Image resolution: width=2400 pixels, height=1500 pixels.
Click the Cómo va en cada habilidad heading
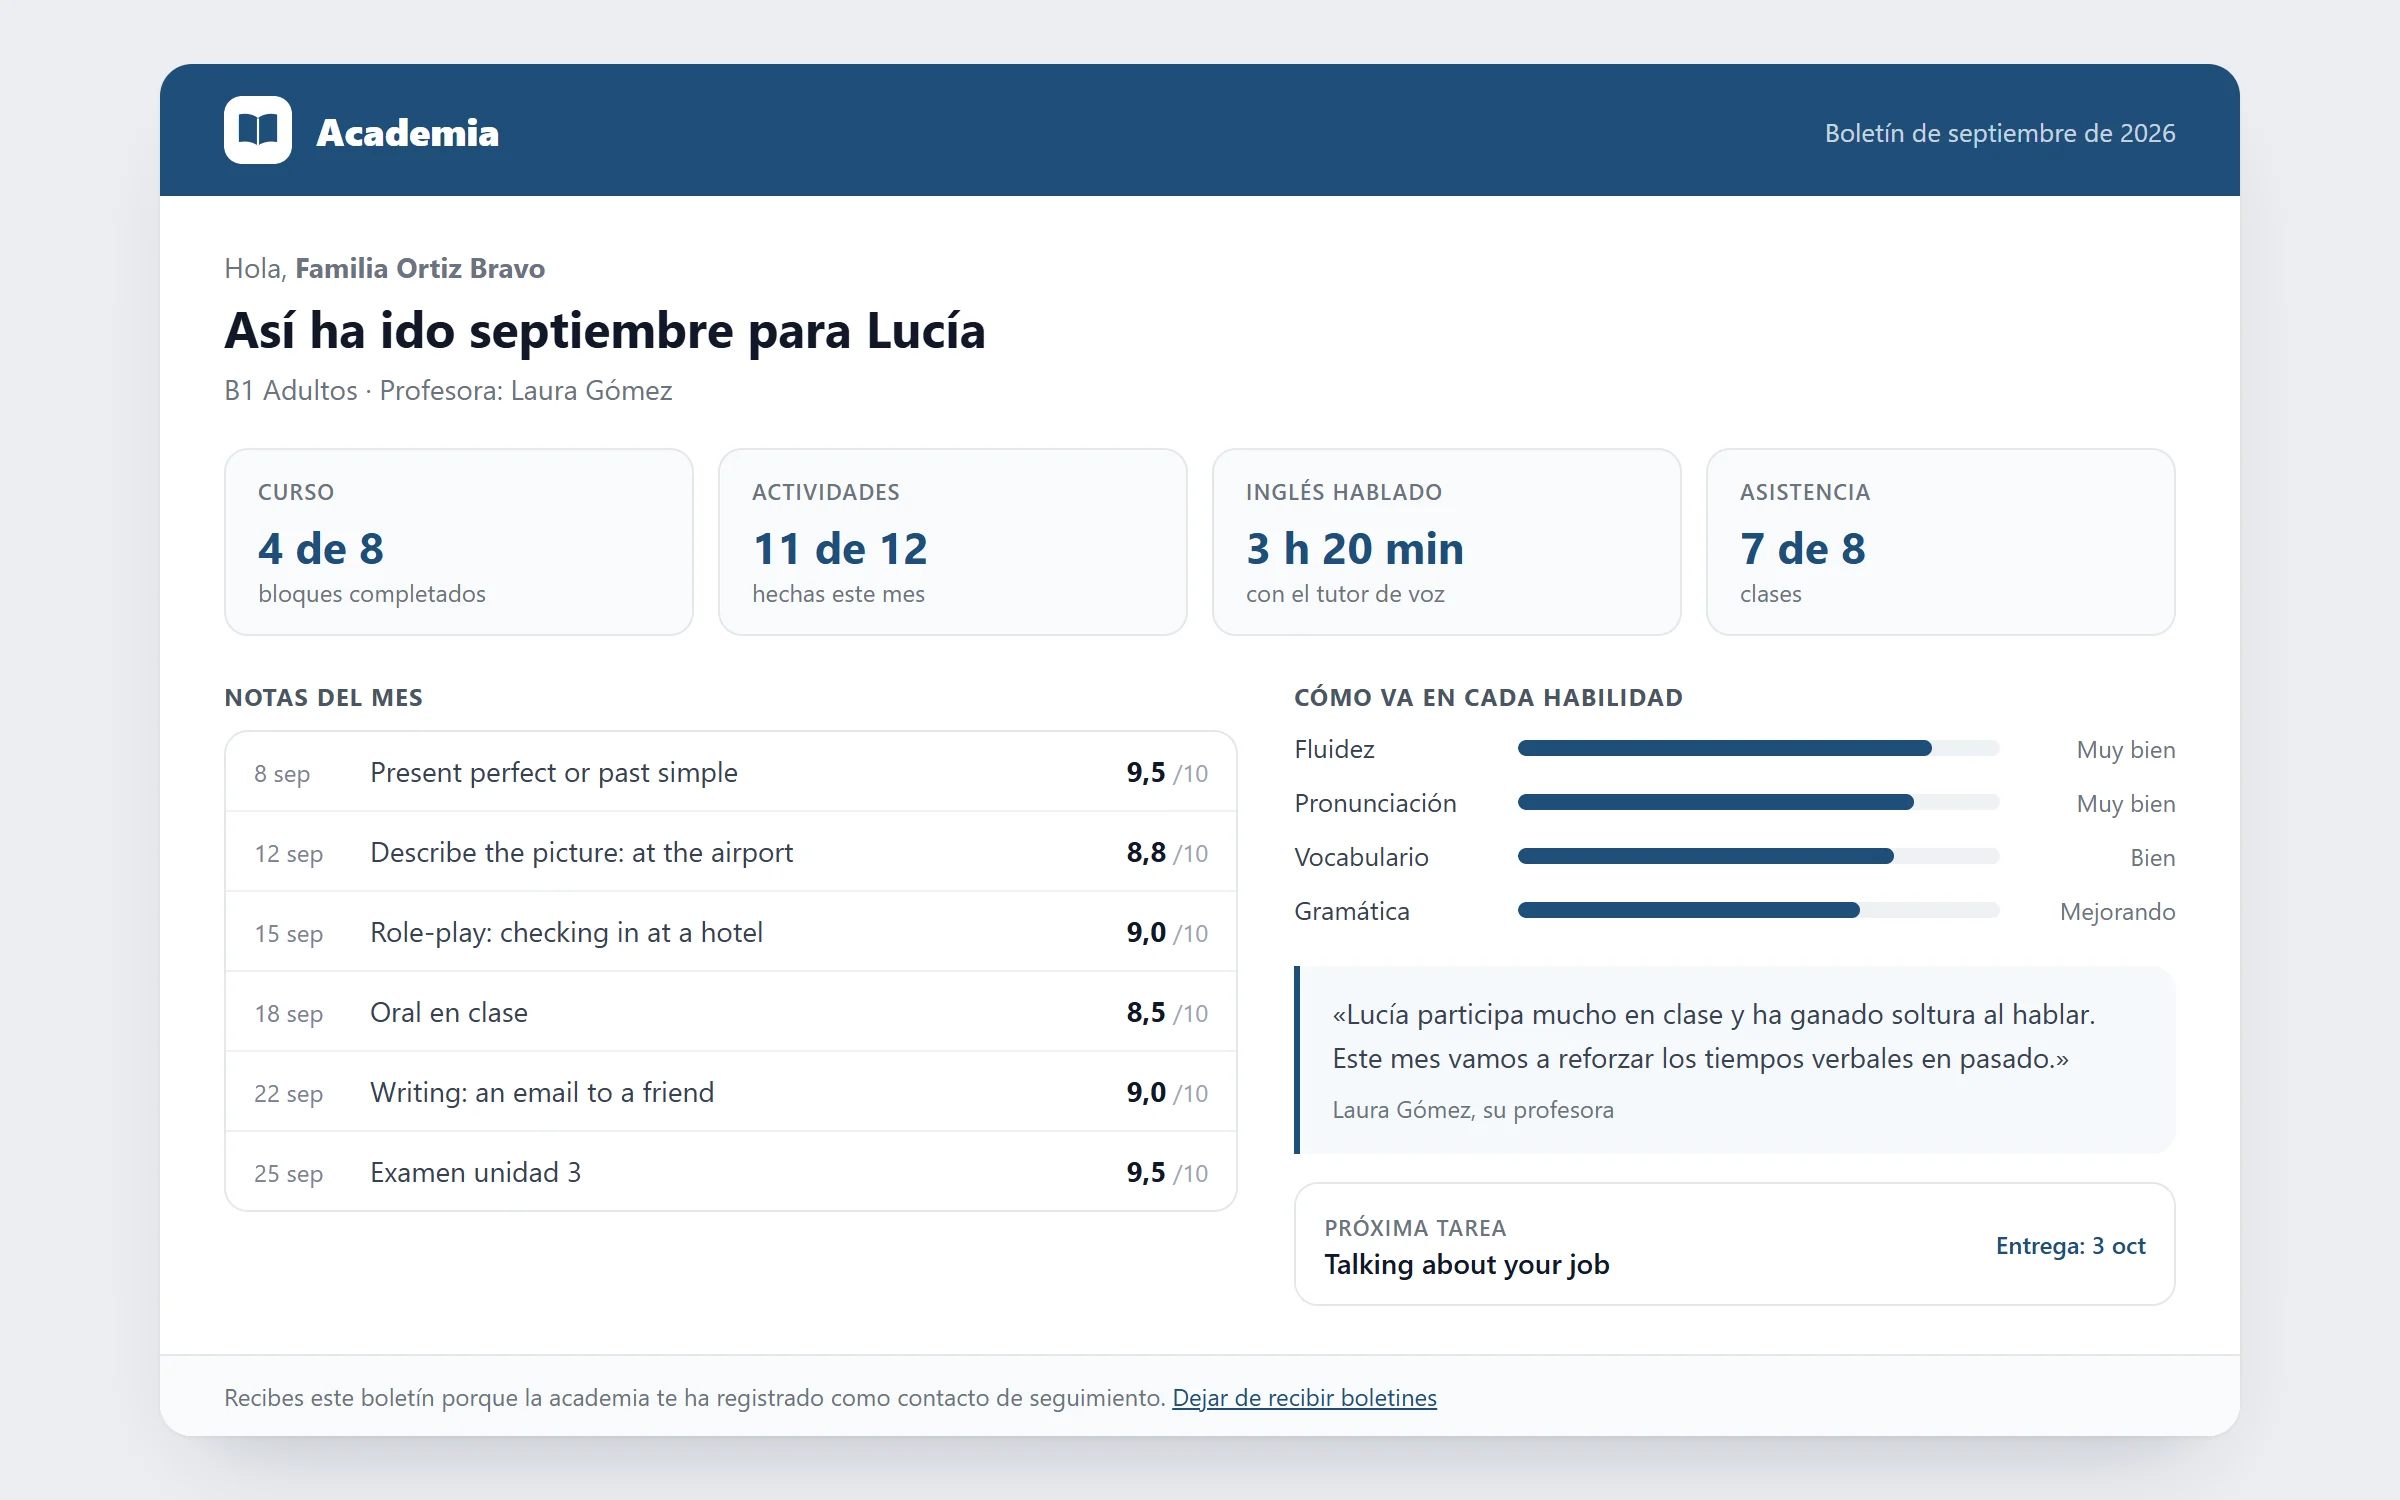click(x=1488, y=697)
